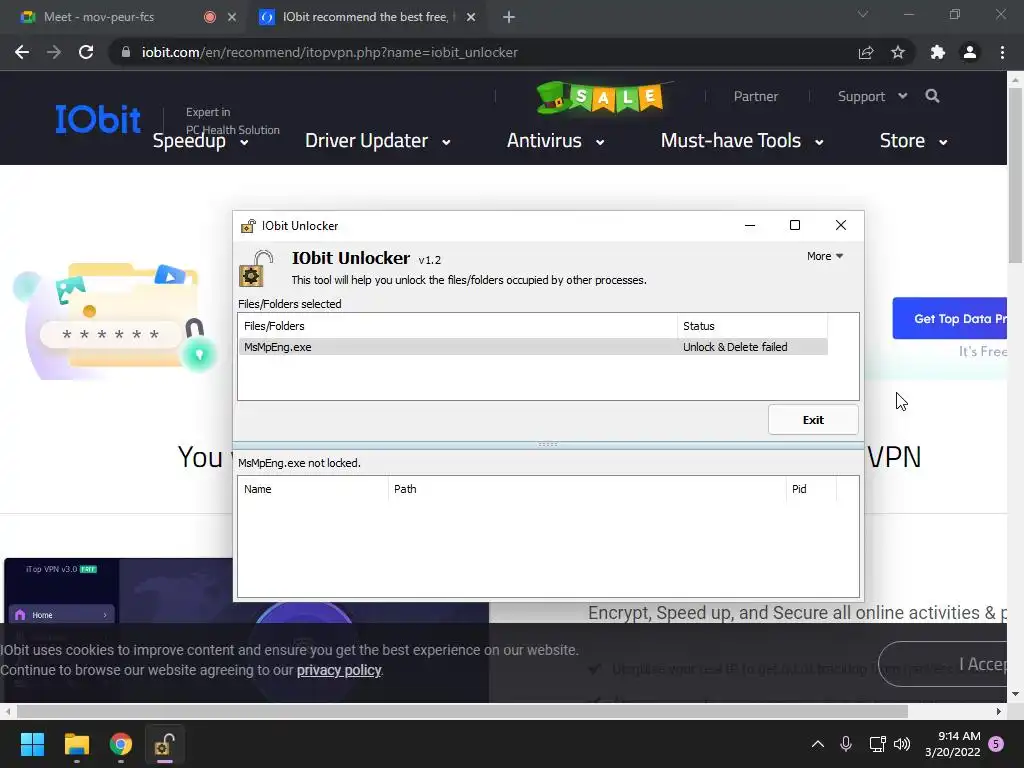The width and height of the screenshot is (1024, 768).
Task: Expand the Speedup menu
Action: click(200, 141)
